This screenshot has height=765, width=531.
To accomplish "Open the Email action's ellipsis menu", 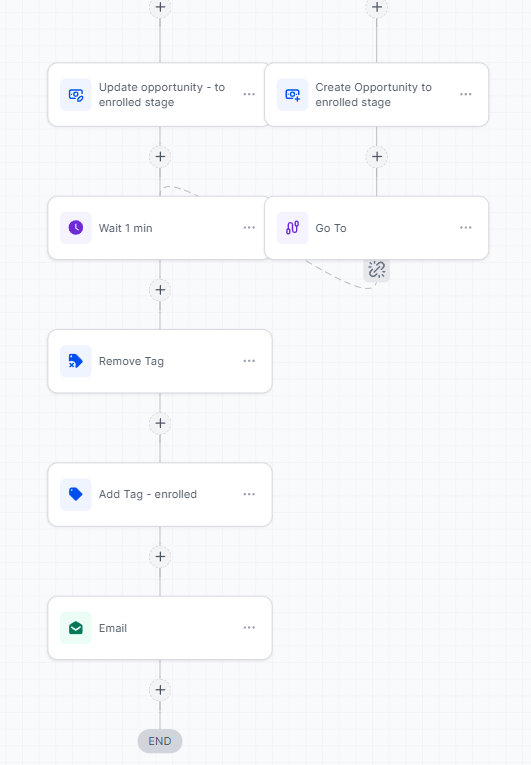I will (249, 627).
